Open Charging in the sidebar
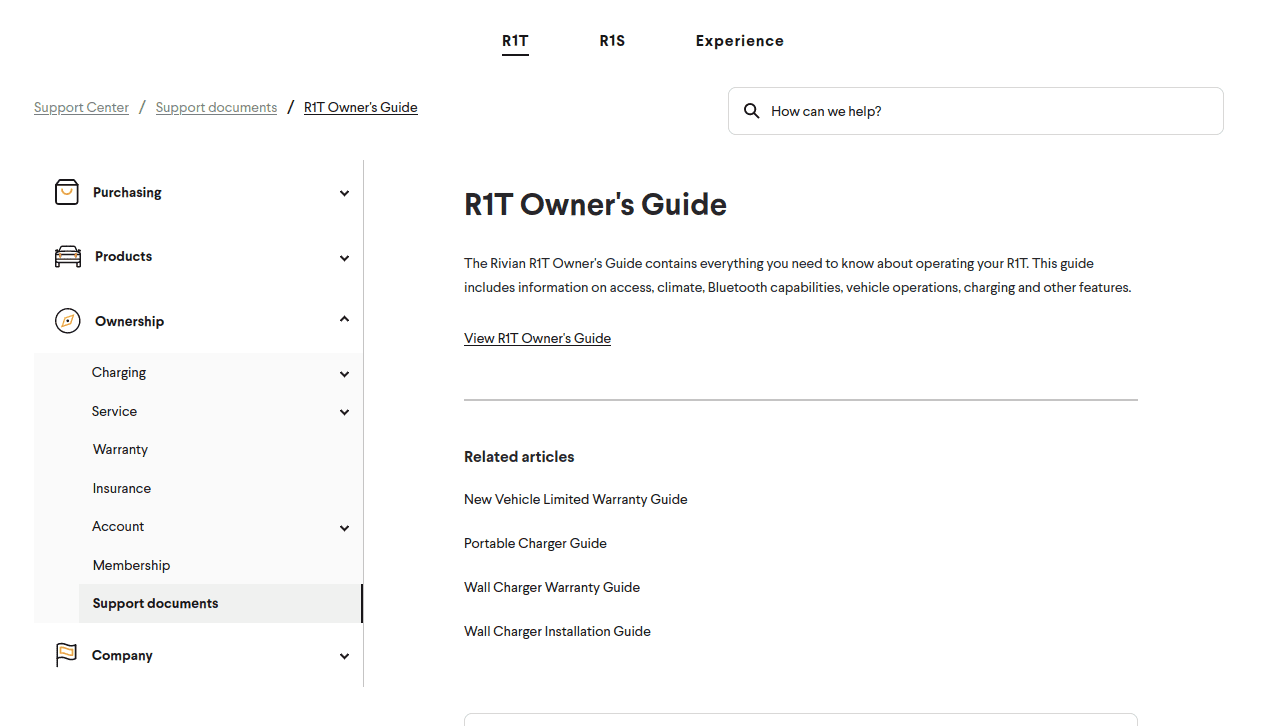 (x=119, y=372)
